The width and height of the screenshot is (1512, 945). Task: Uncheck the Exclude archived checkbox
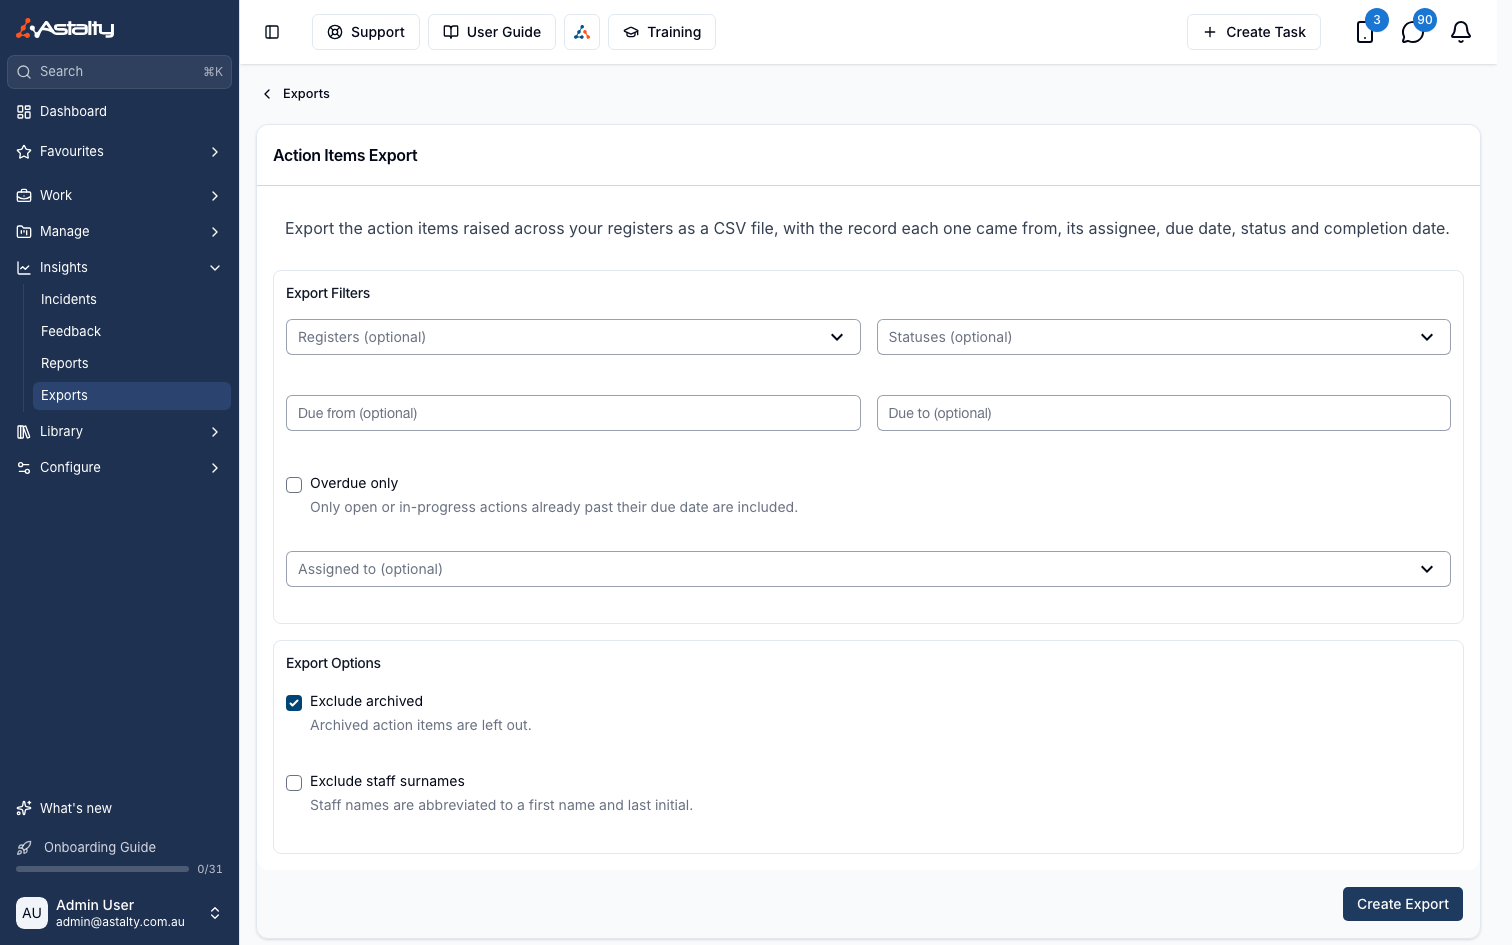pos(294,703)
